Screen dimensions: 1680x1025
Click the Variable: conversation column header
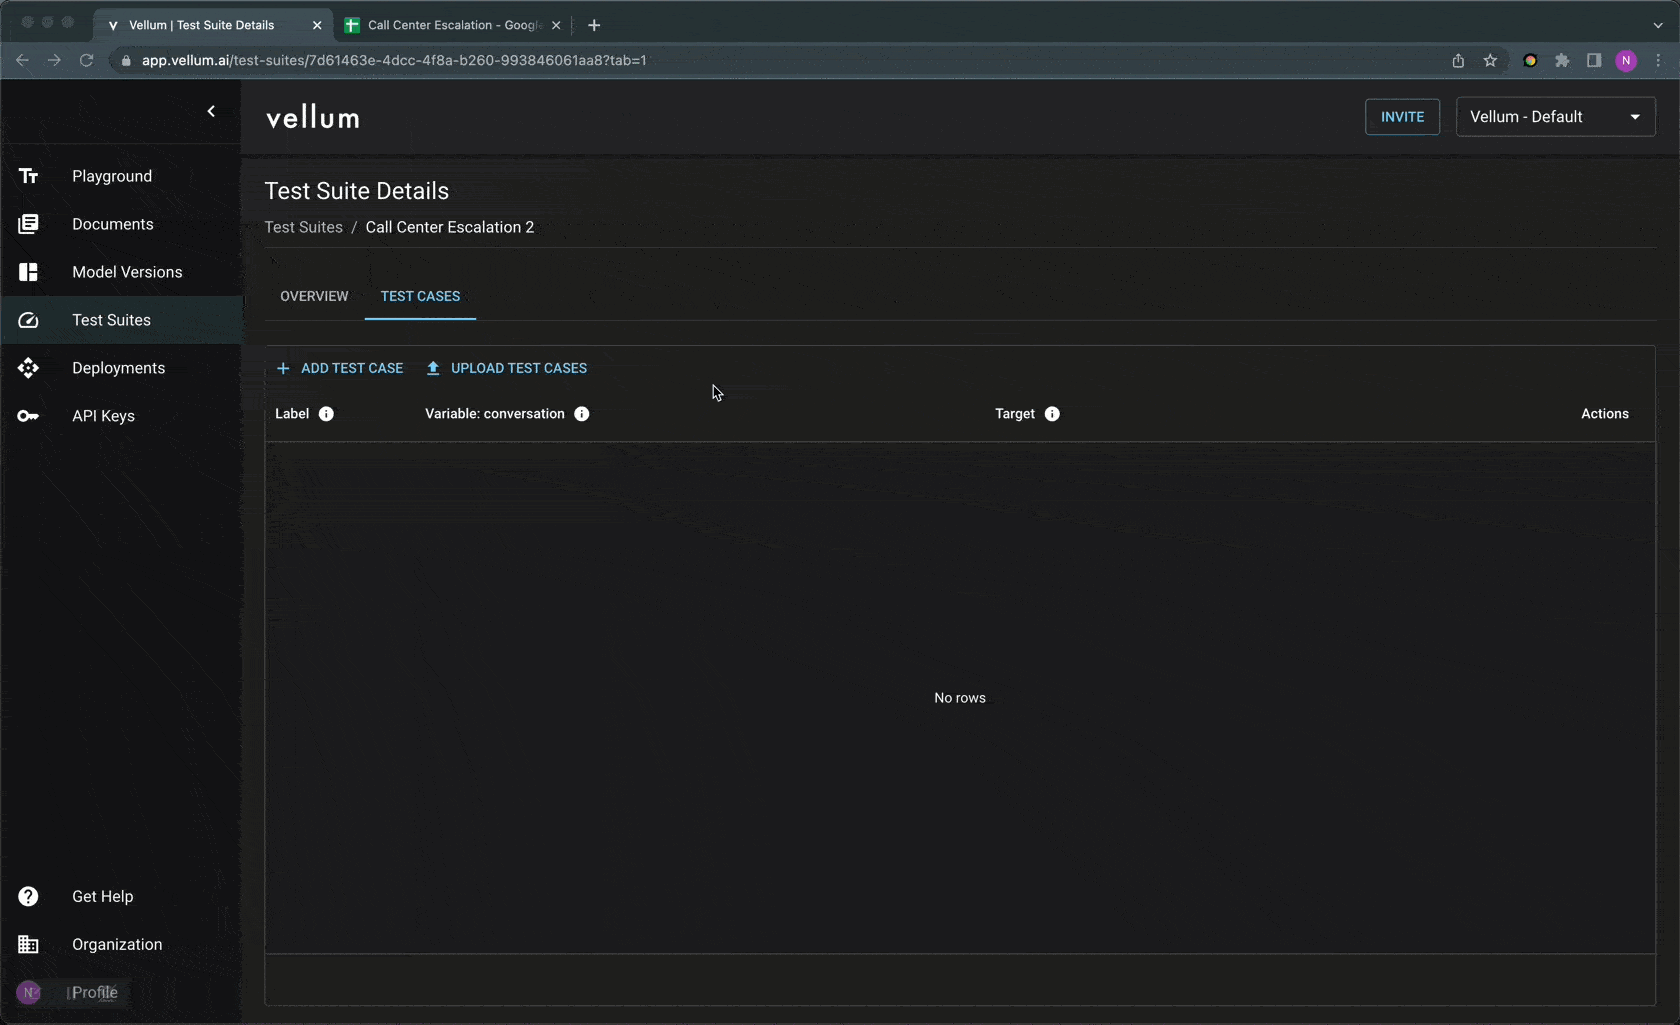[495, 414]
